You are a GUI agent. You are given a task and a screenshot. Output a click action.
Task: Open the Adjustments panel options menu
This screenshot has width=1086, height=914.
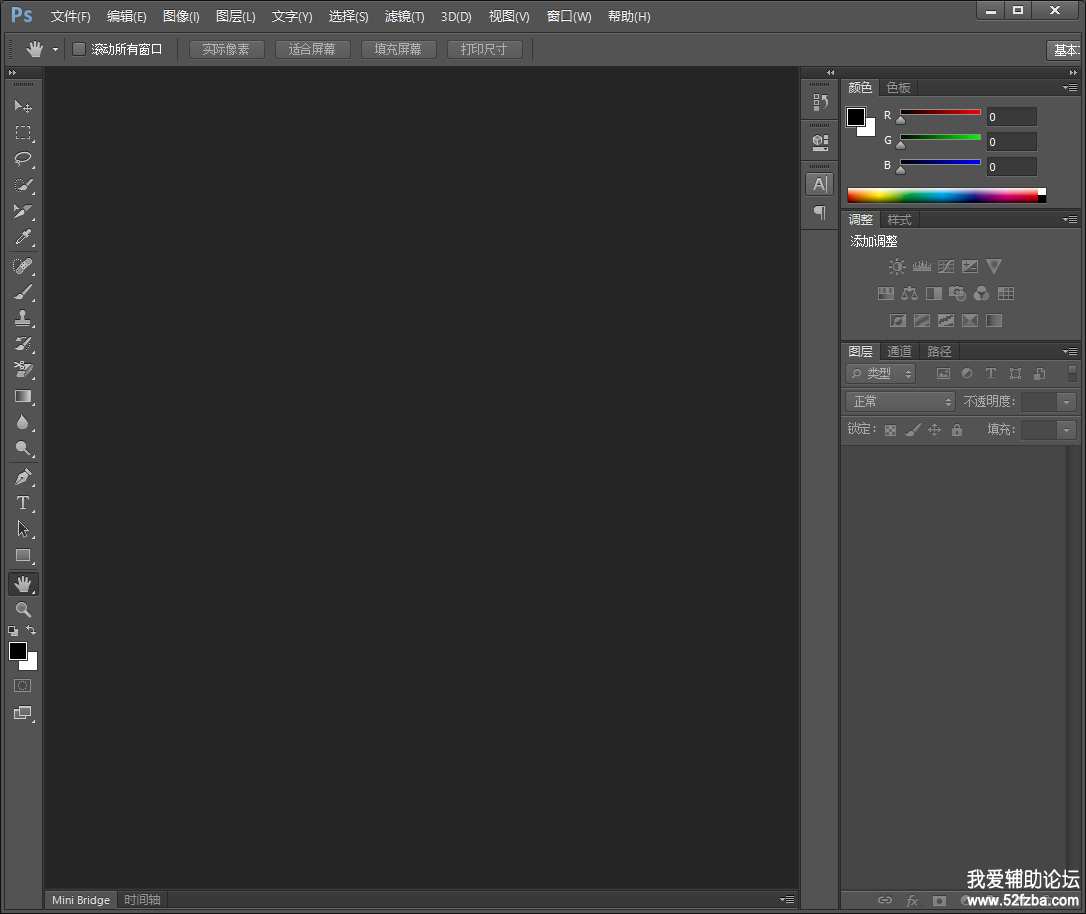pyautogui.click(x=1070, y=219)
